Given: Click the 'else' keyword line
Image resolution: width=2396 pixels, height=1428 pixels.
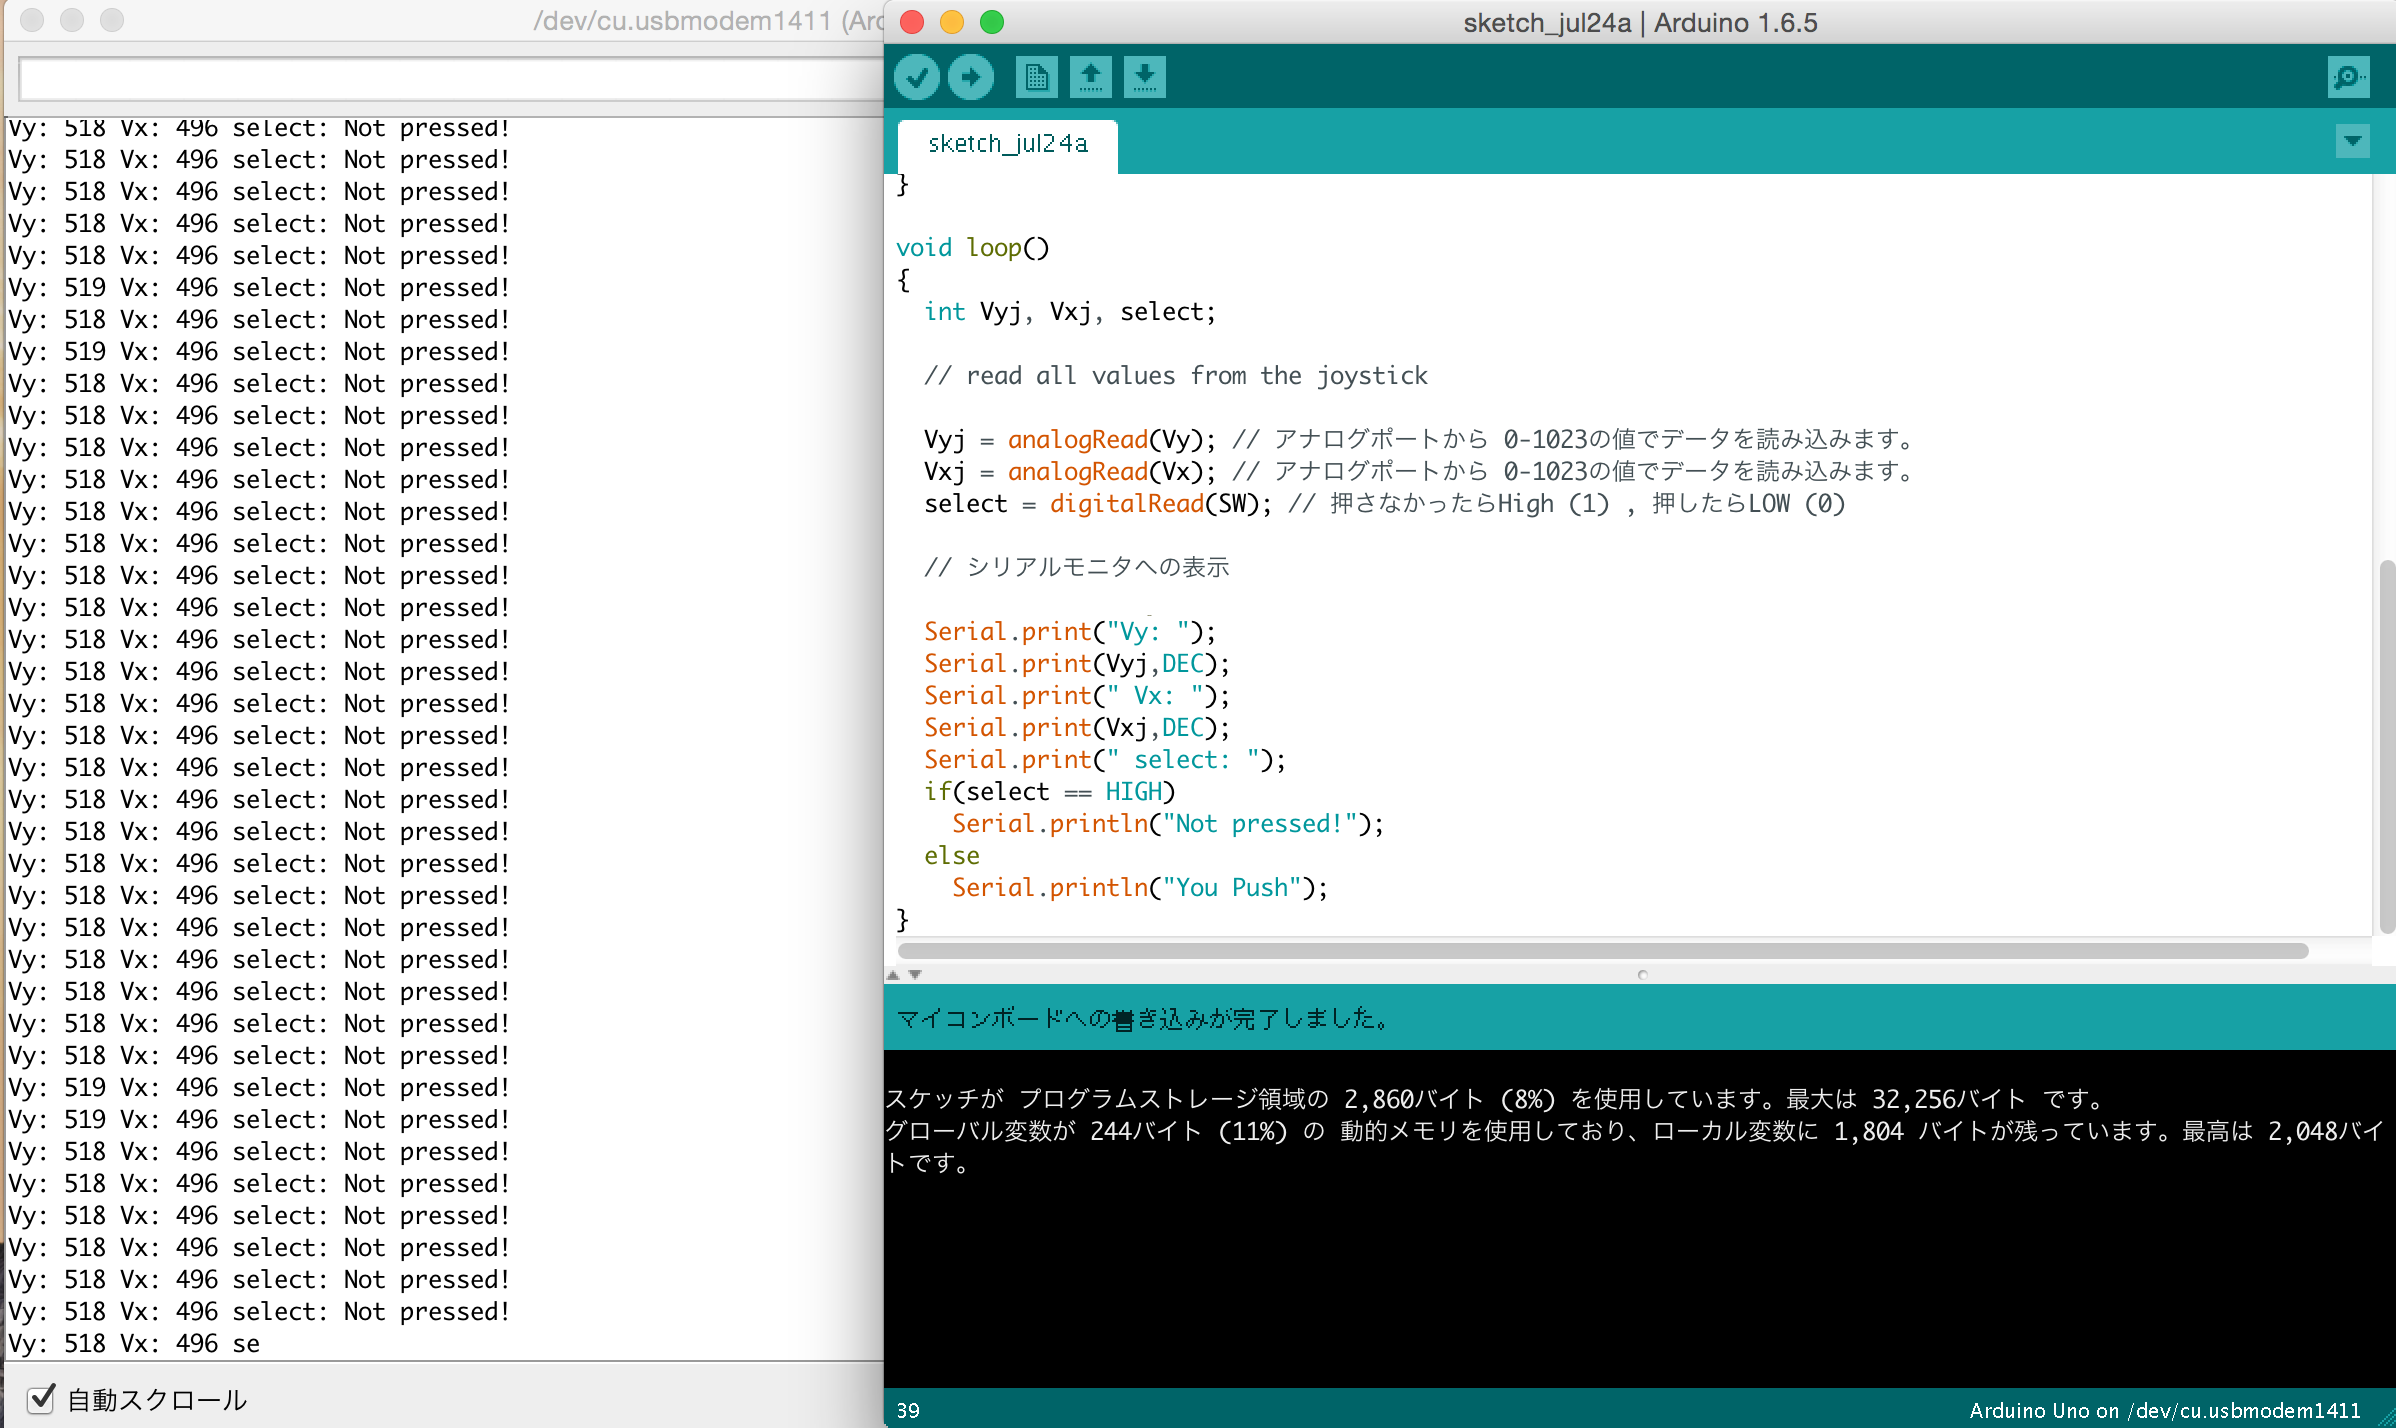Looking at the screenshot, I should pyautogui.click(x=952, y=855).
